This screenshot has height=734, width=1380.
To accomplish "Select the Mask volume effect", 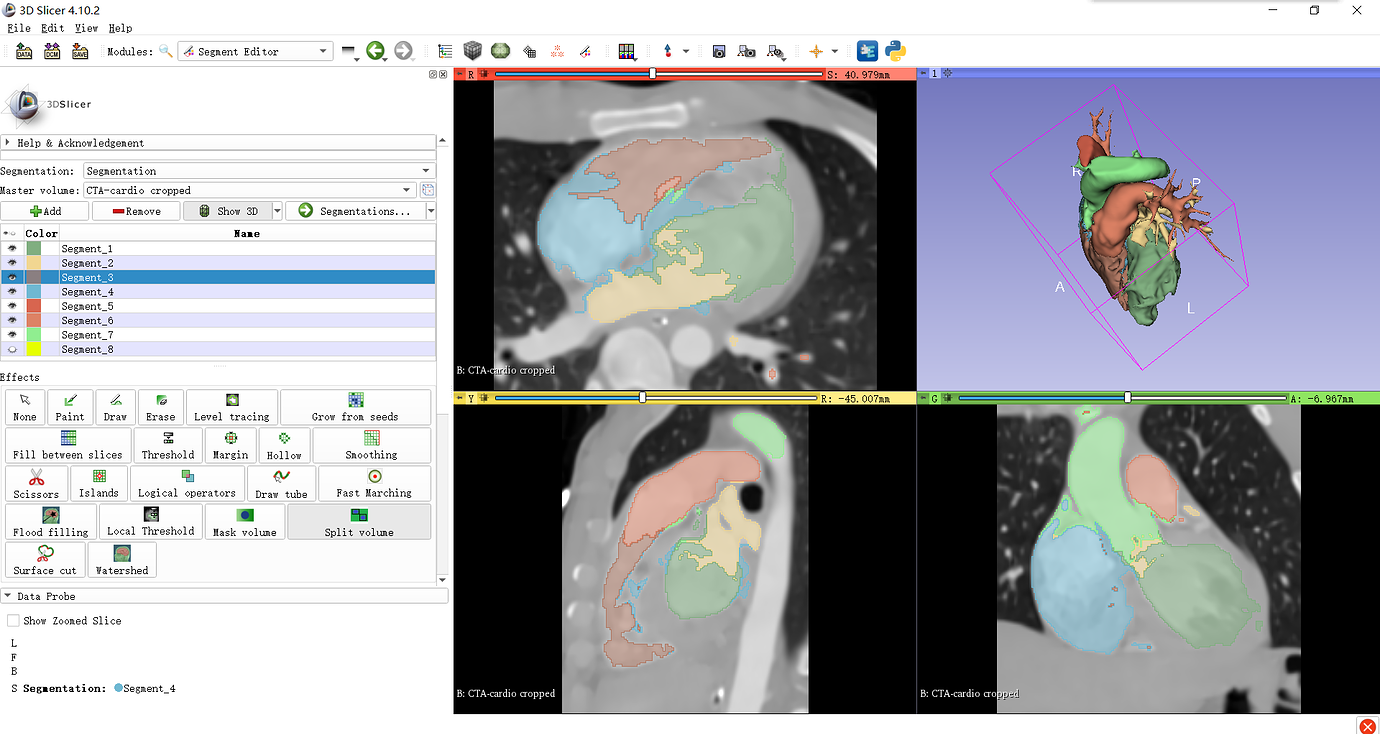I will (x=244, y=521).
